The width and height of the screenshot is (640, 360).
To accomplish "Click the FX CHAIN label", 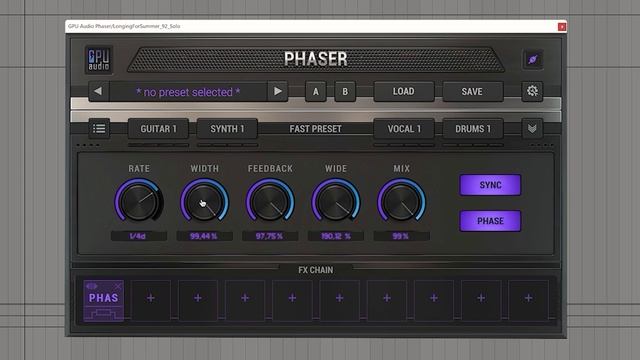I will pyautogui.click(x=316, y=270).
